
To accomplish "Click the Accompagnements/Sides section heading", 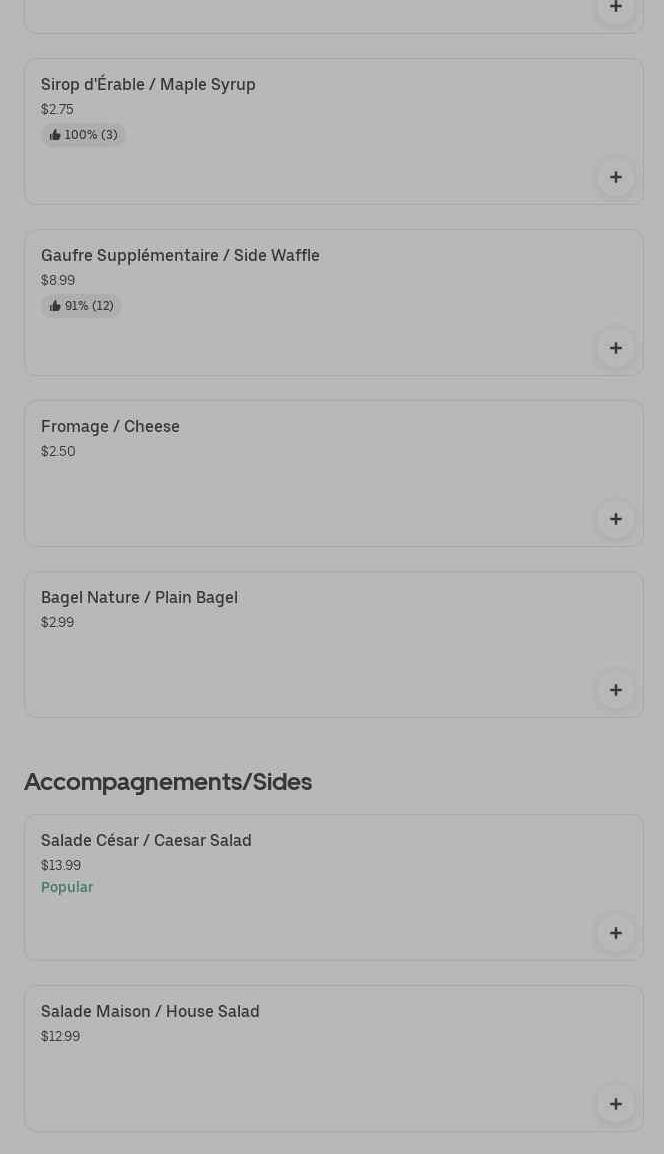I will (x=168, y=782).
